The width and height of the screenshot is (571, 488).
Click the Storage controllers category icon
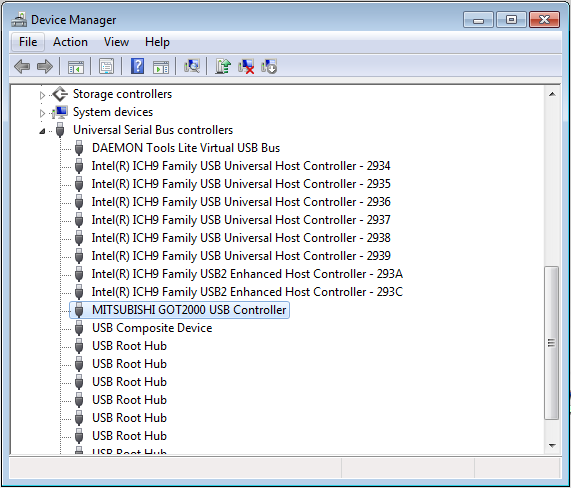point(60,94)
